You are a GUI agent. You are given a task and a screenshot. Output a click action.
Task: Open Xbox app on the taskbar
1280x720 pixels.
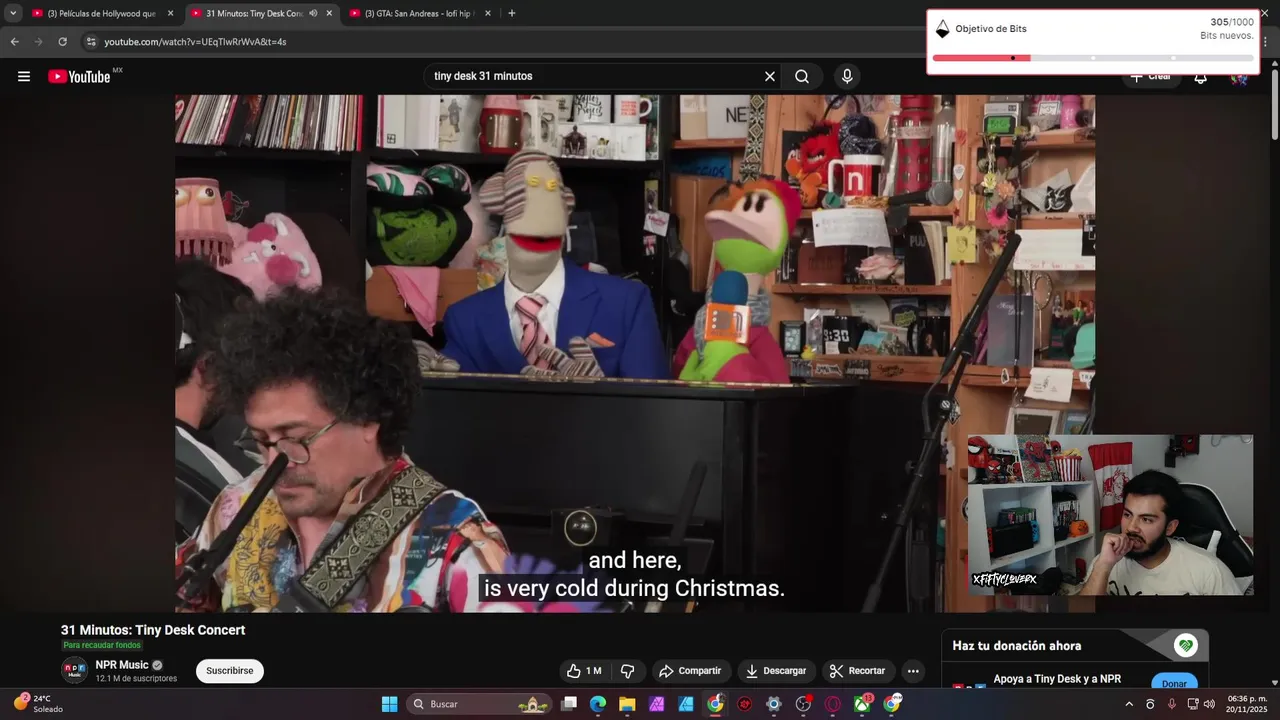pos(862,704)
